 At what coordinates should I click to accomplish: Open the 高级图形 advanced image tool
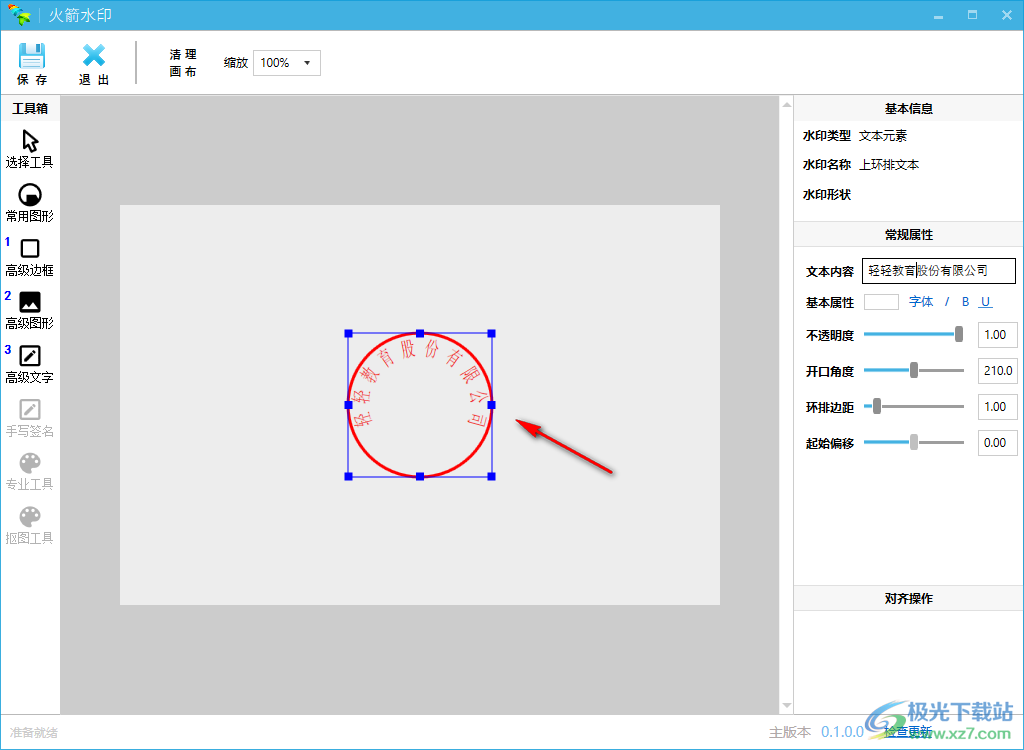pyautogui.click(x=30, y=302)
